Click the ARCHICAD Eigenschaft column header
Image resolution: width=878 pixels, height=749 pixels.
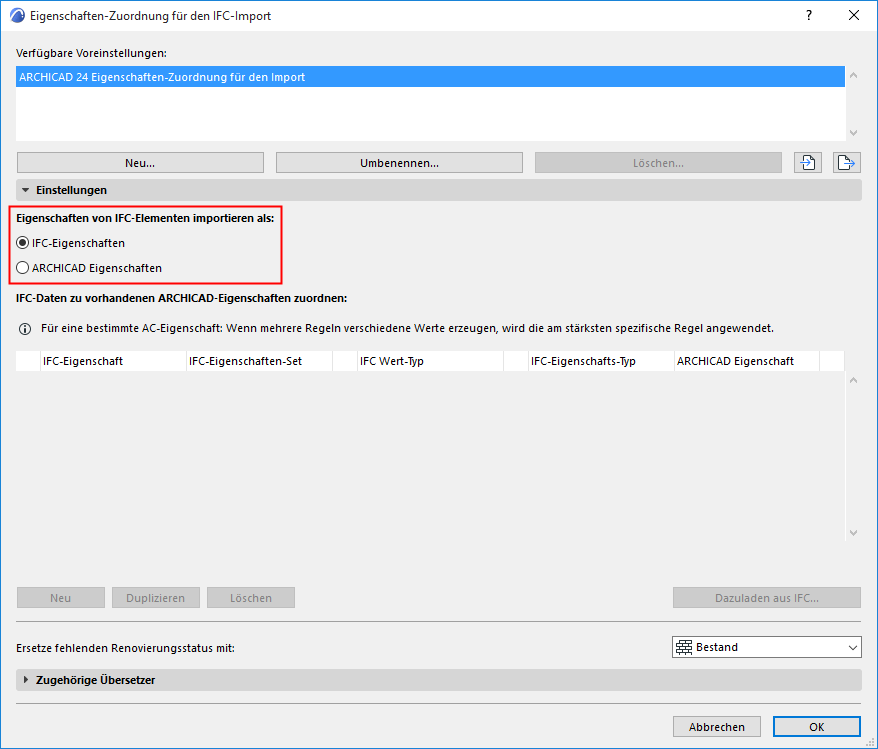746,361
